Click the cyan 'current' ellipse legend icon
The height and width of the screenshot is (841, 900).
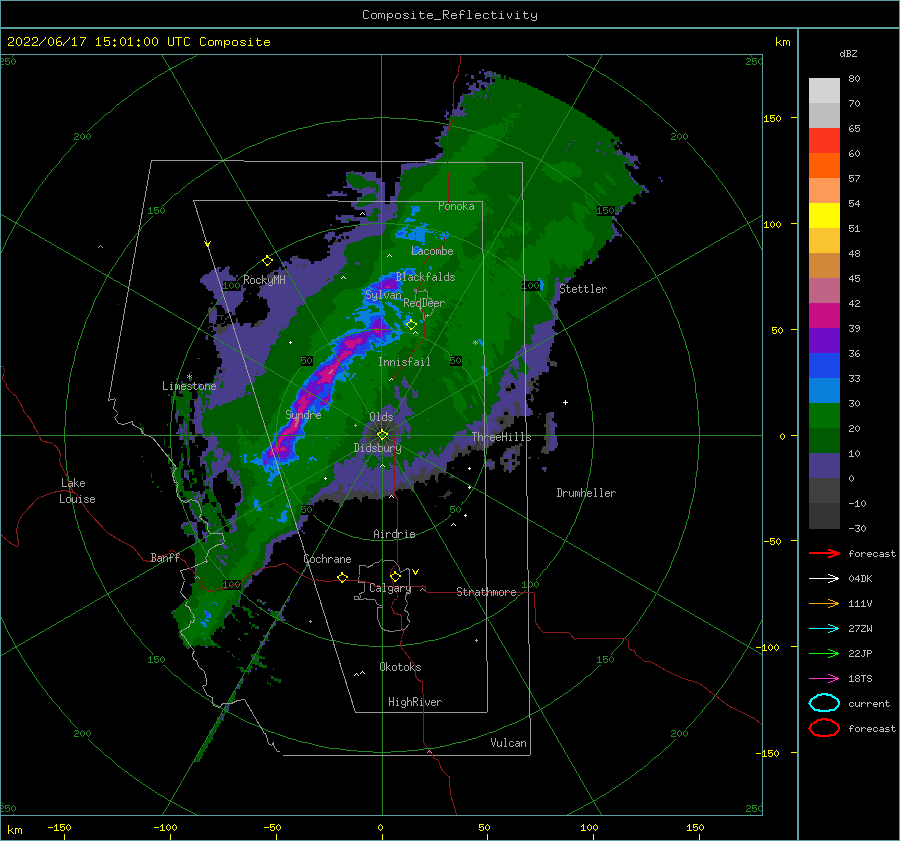824,703
